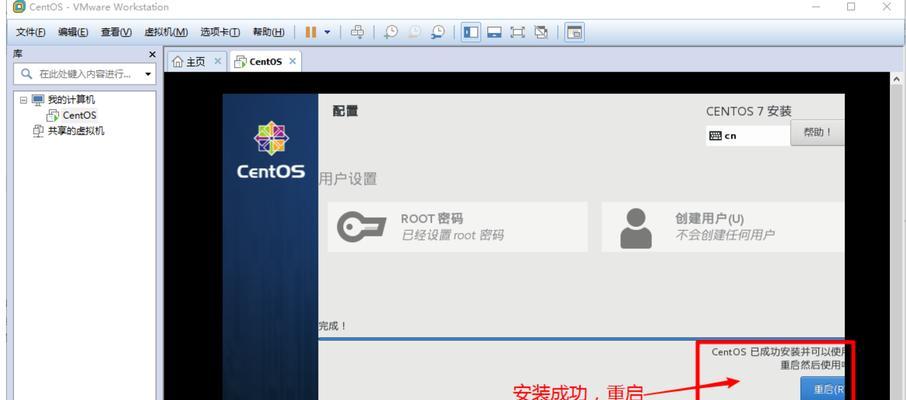
Task: Click the scrollbar up arrow of VM view
Action: 896,79
